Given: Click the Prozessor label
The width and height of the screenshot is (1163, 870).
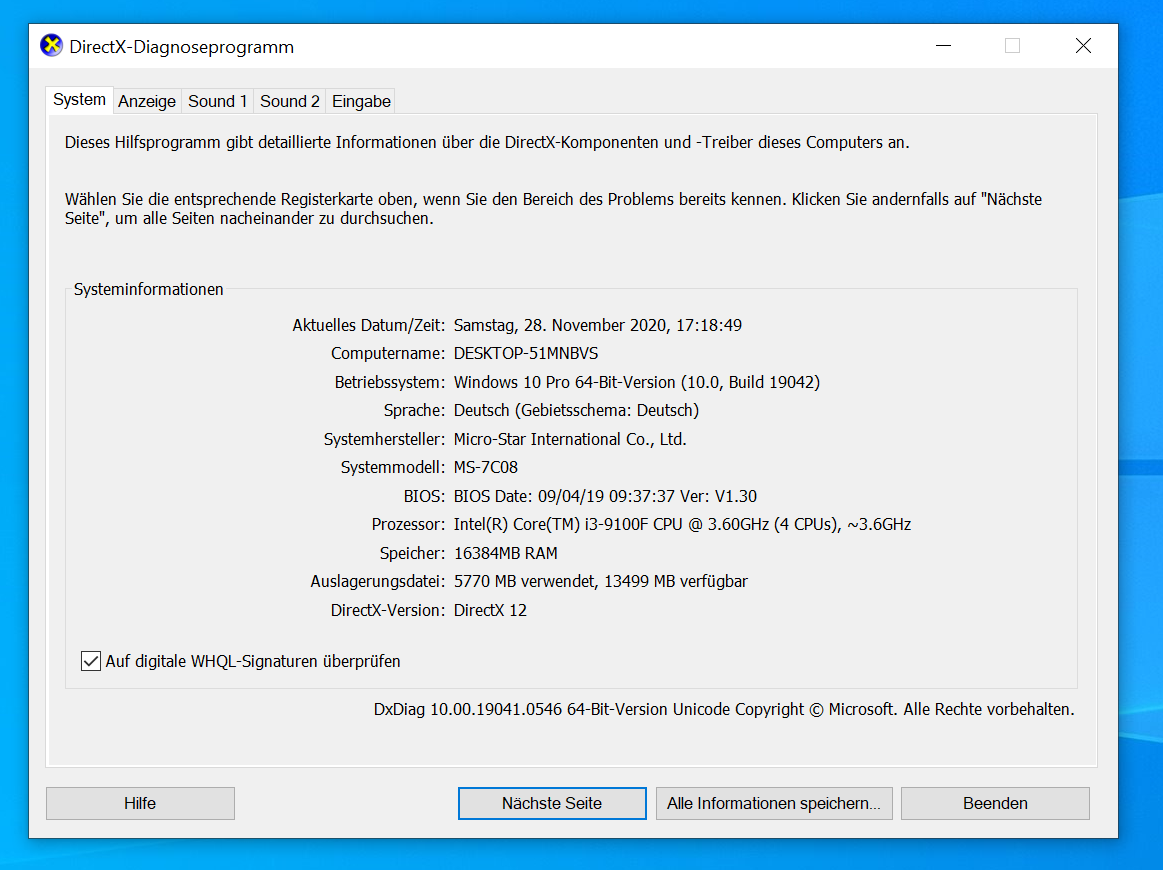Looking at the screenshot, I should click(409, 525).
